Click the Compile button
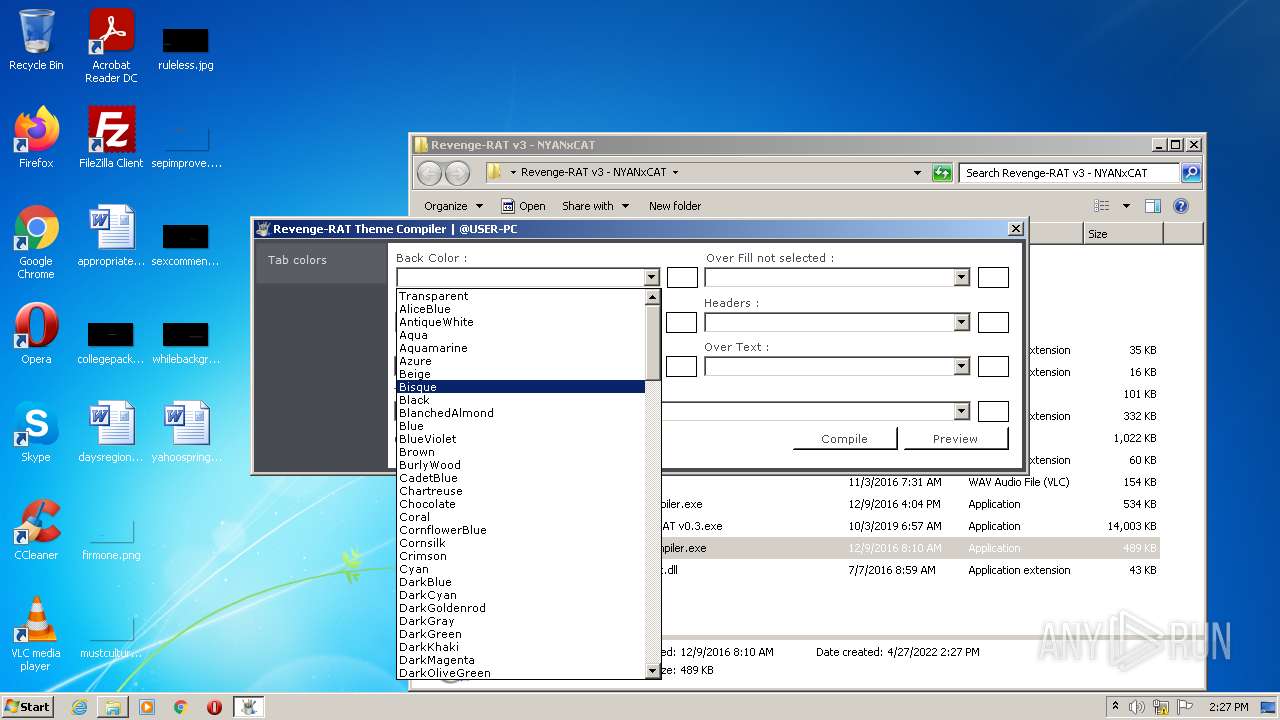This screenshot has height=720, width=1280. (844, 439)
